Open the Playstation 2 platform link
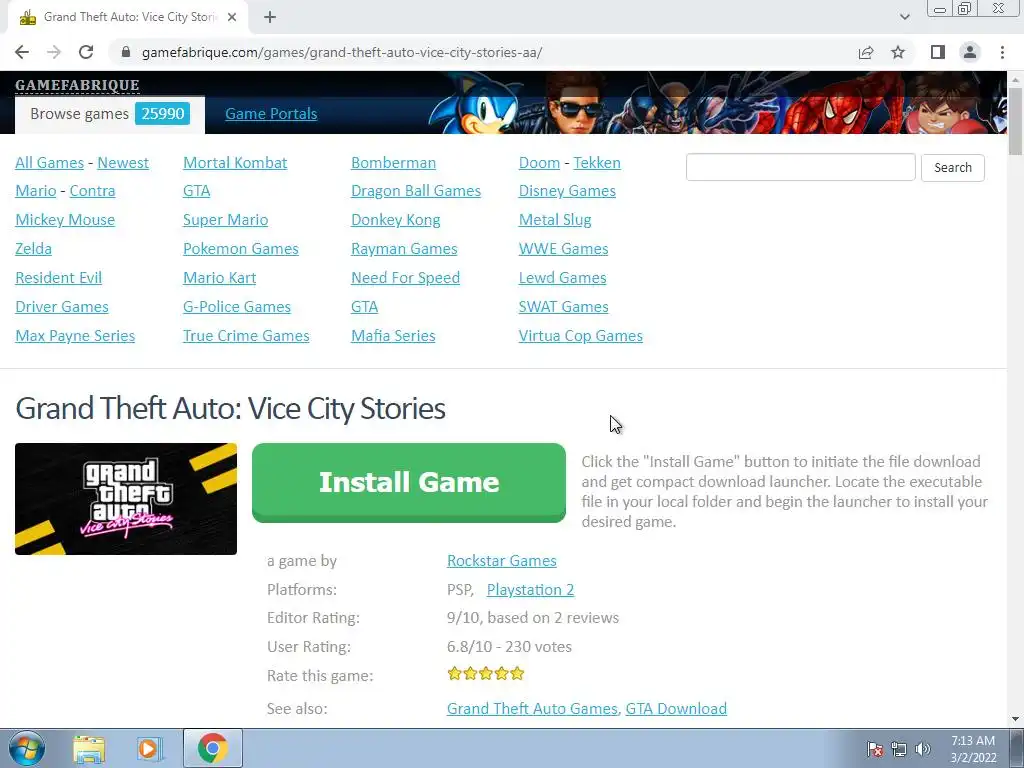The width and height of the screenshot is (1024, 768). (530, 590)
